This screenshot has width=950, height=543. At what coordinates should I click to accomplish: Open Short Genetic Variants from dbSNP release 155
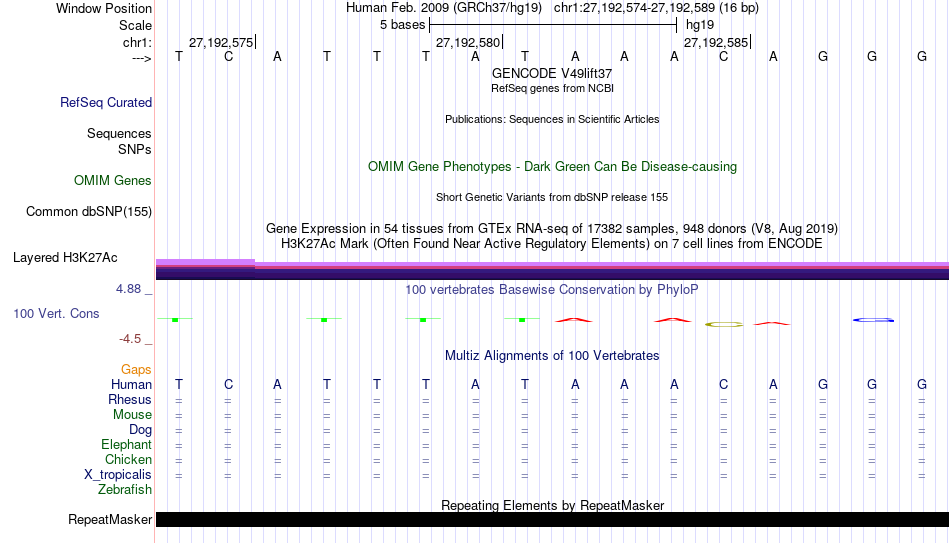tap(552, 198)
